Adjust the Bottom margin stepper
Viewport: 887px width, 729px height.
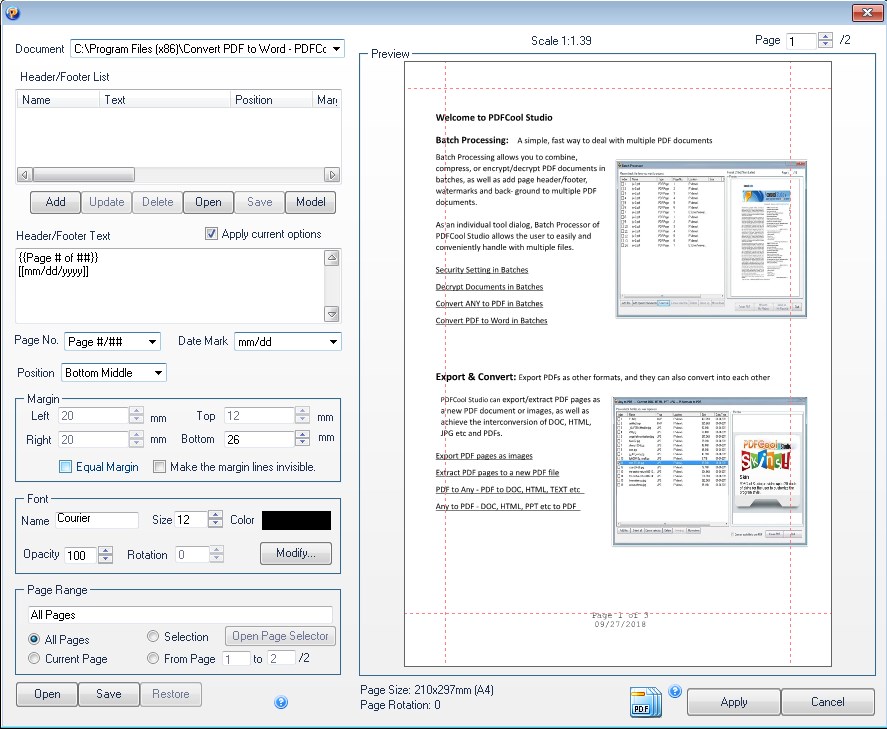click(303, 438)
